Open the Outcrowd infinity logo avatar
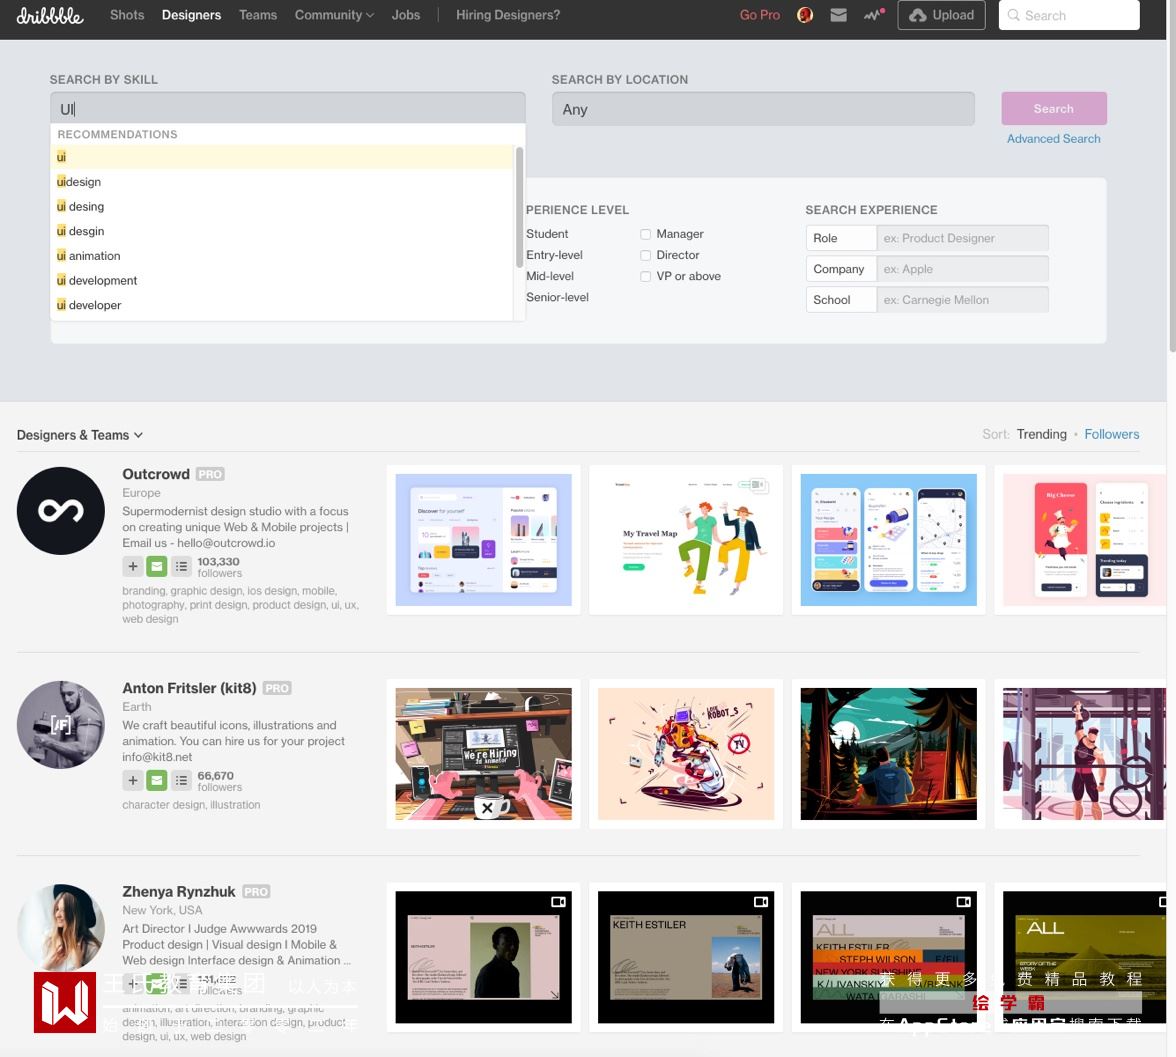Image resolution: width=1176 pixels, height=1057 pixels. [x=61, y=511]
